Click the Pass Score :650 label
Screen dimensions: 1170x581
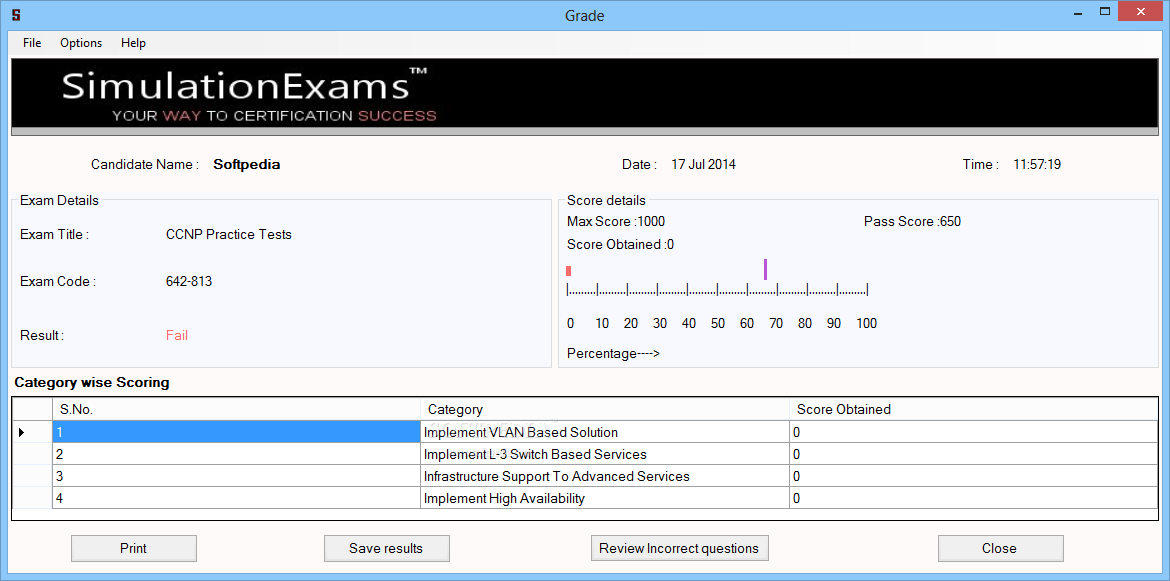pos(913,222)
